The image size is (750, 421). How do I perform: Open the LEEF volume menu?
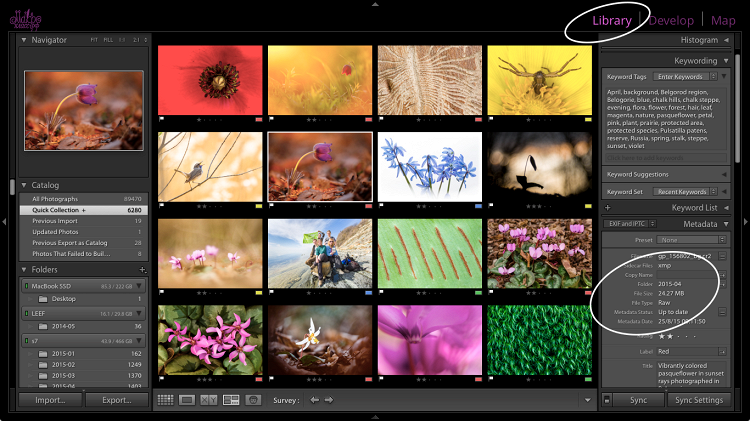pyautogui.click(x=139, y=313)
